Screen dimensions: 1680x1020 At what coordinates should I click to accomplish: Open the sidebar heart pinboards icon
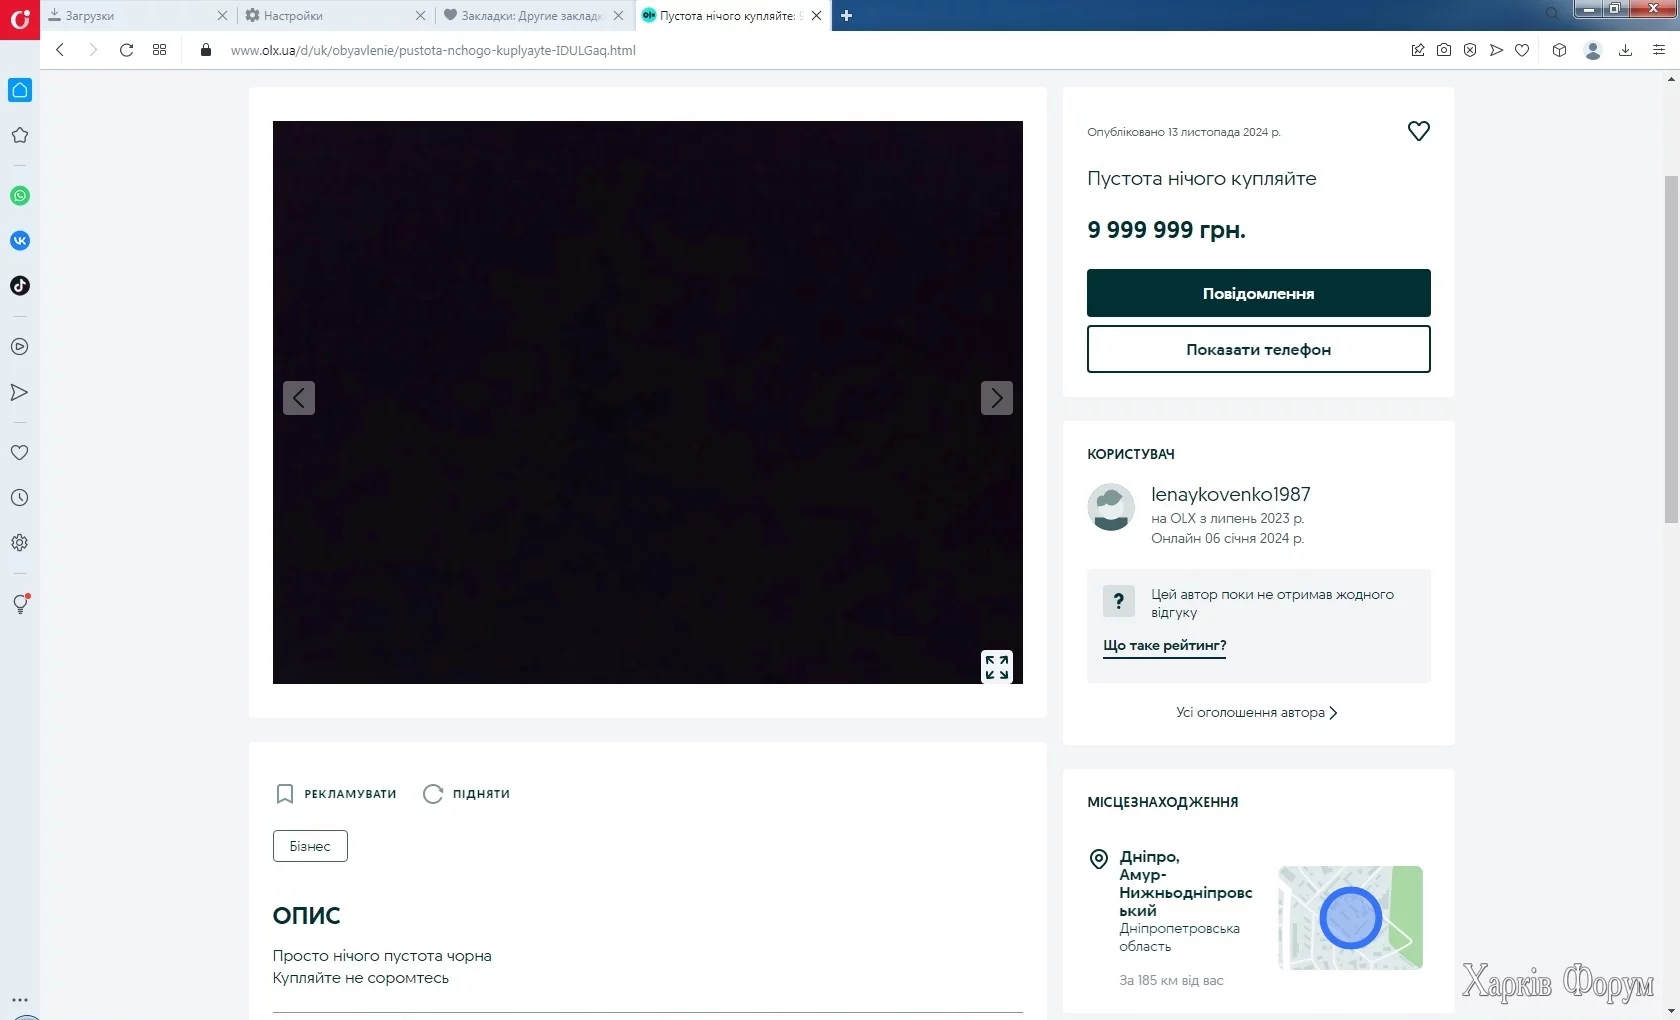click(20, 453)
